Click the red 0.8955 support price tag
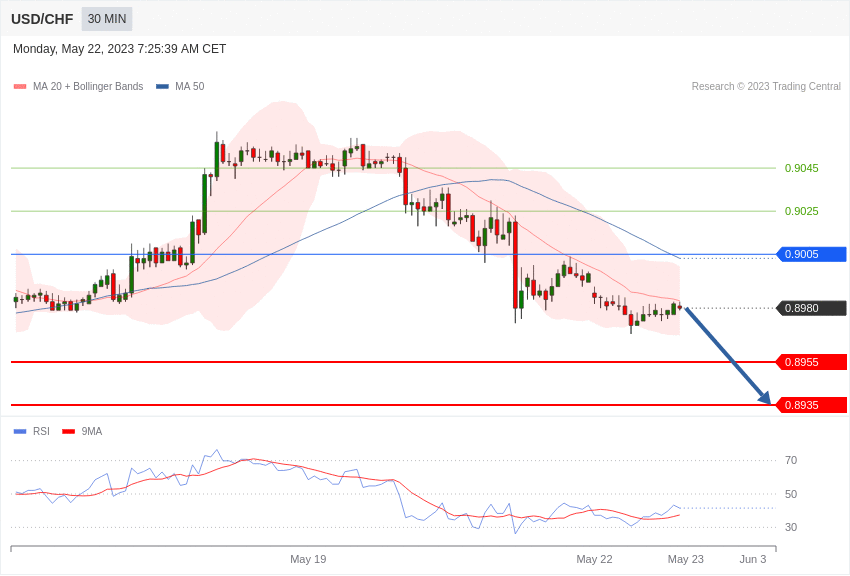850x576 pixels. coord(812,362)
